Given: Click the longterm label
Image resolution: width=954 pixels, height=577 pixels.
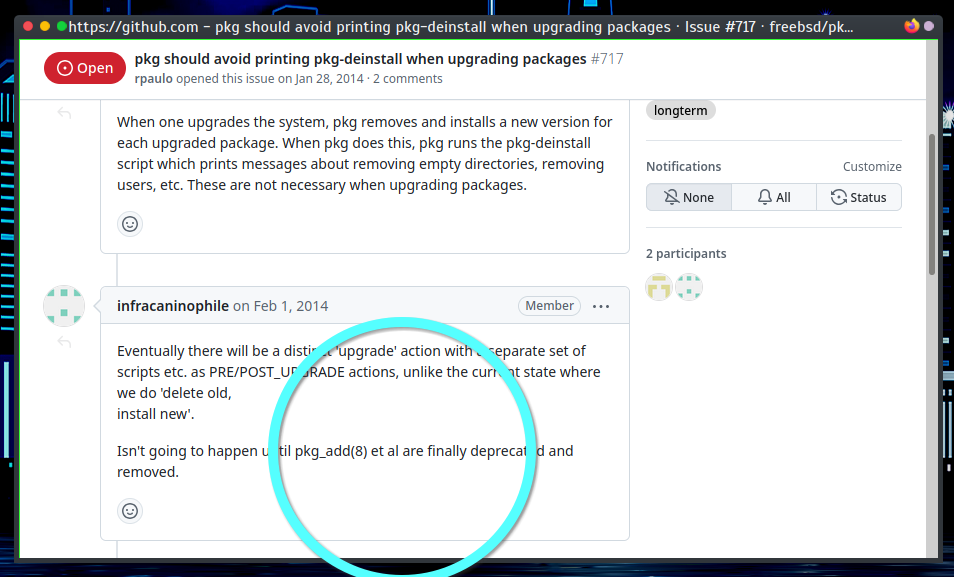Looking at the screenshot, I should pos(680,110).
